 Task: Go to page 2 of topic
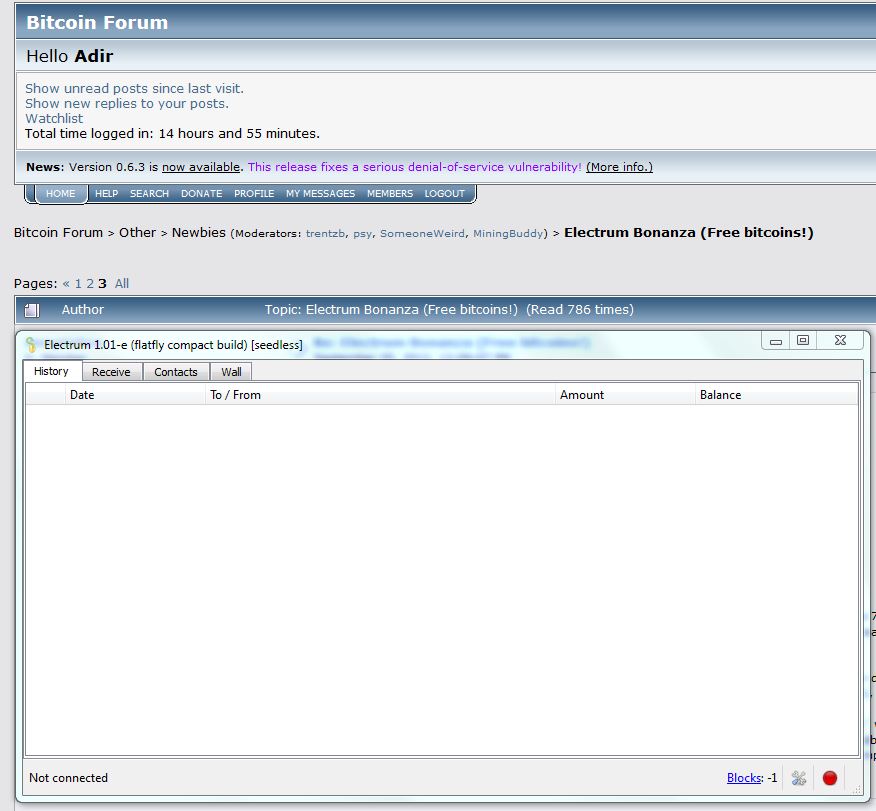coord(89,283)
